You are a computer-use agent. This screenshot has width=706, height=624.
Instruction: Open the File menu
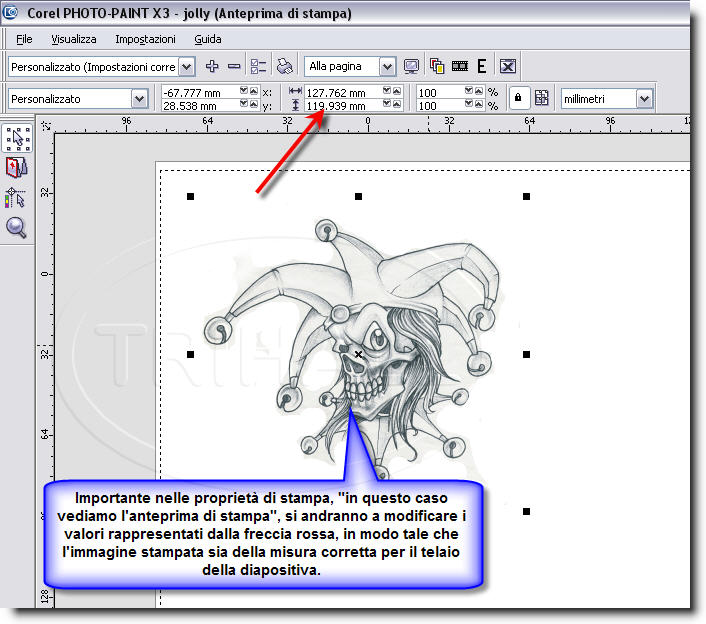(x=24, y=39)
